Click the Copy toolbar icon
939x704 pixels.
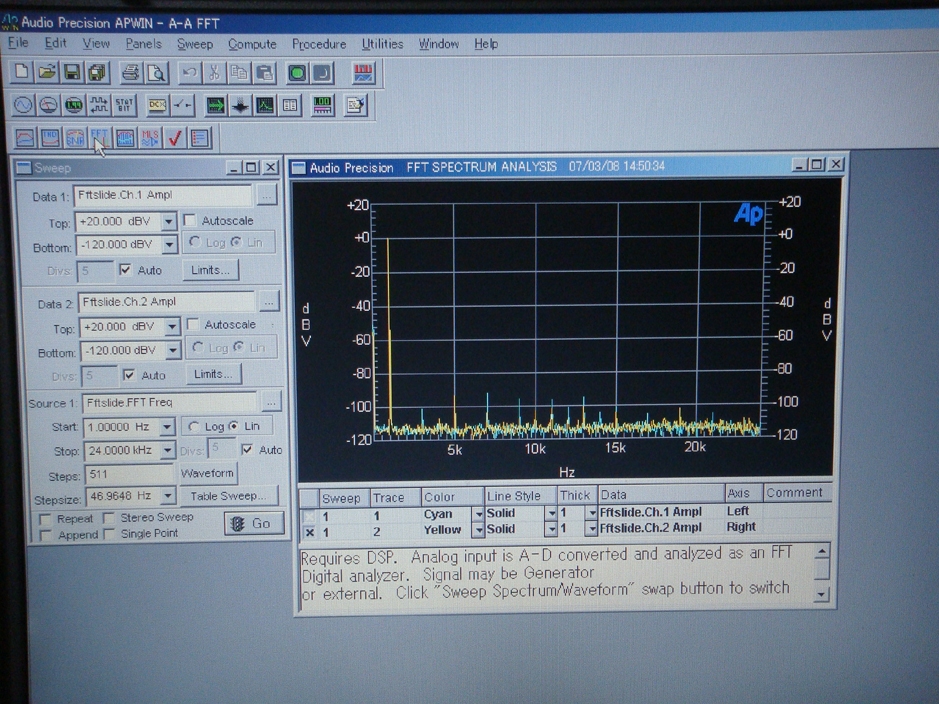pyautogui.click(x=239, y=73)
